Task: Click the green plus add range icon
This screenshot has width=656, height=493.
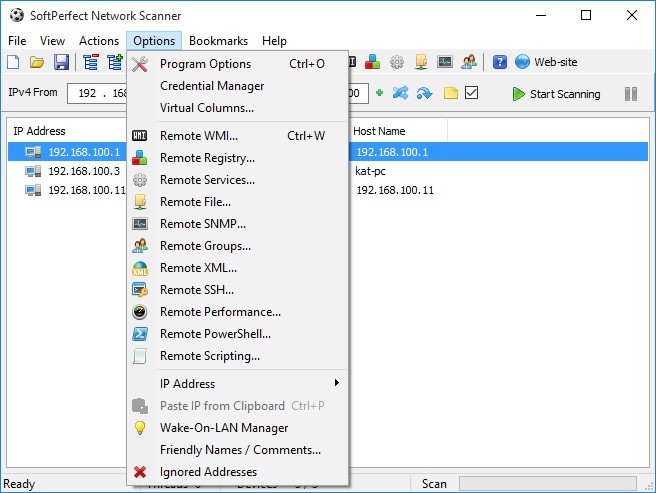Action: point(379,93)
